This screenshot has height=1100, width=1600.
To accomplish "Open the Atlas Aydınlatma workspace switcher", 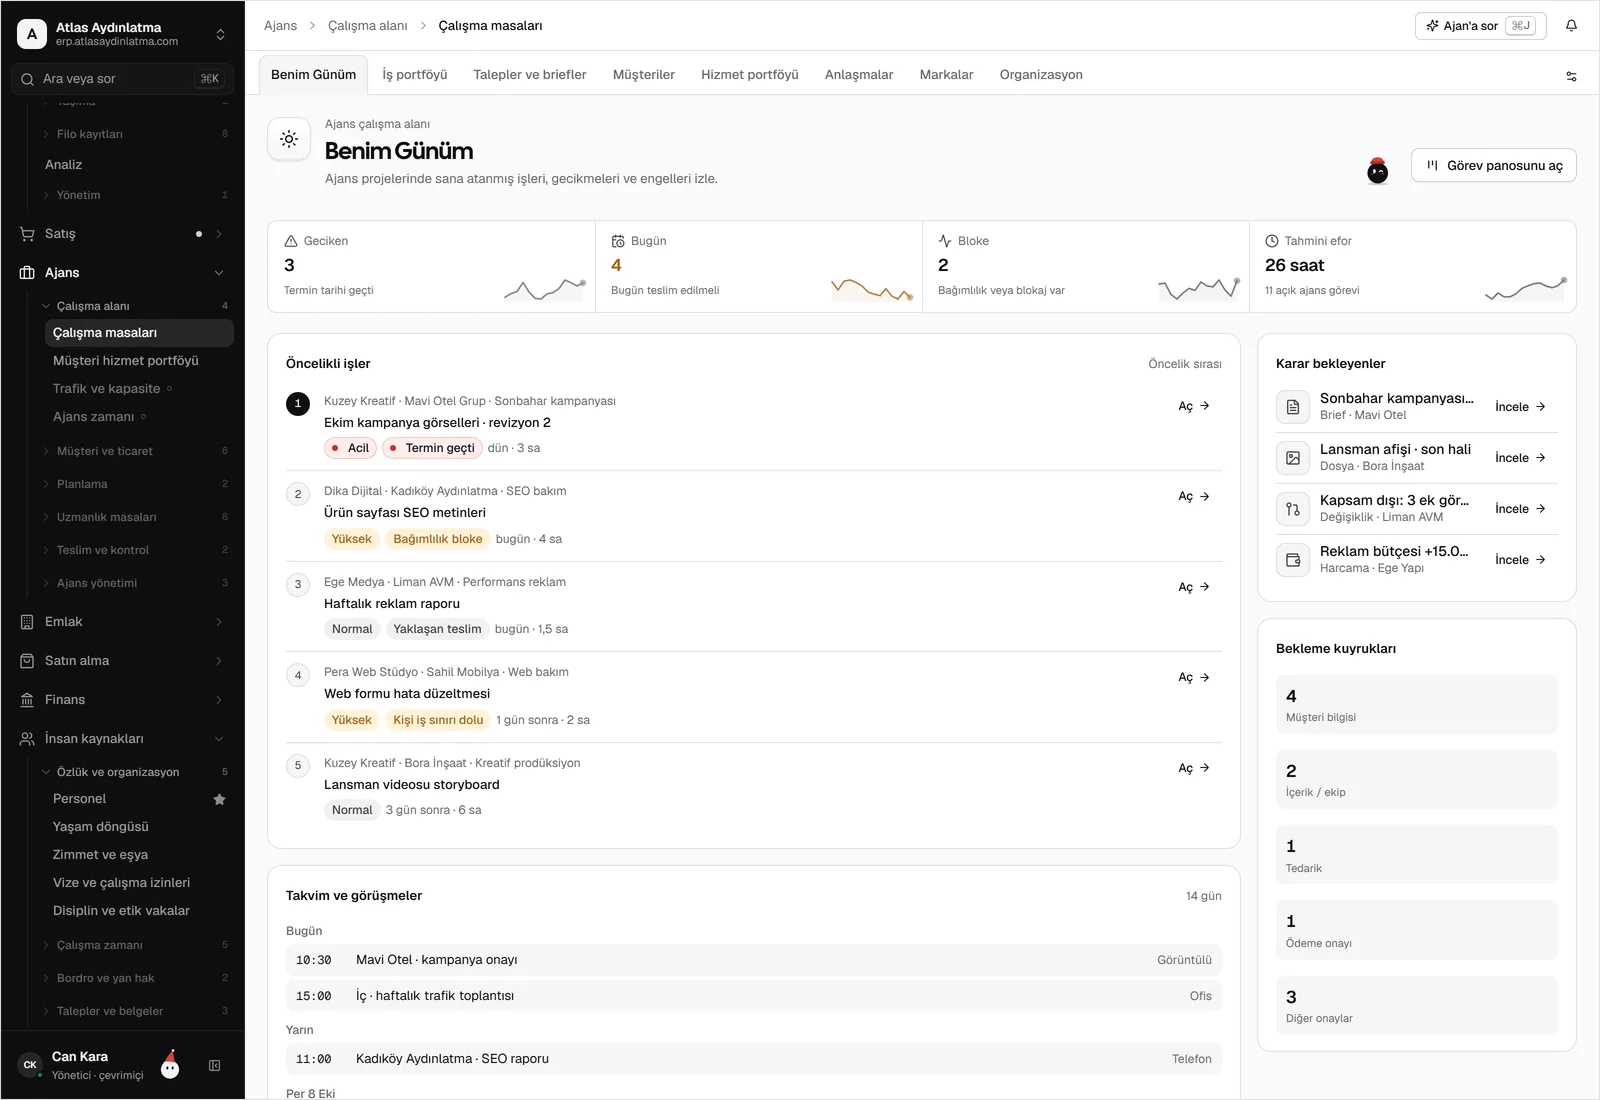I will (122, 34).
